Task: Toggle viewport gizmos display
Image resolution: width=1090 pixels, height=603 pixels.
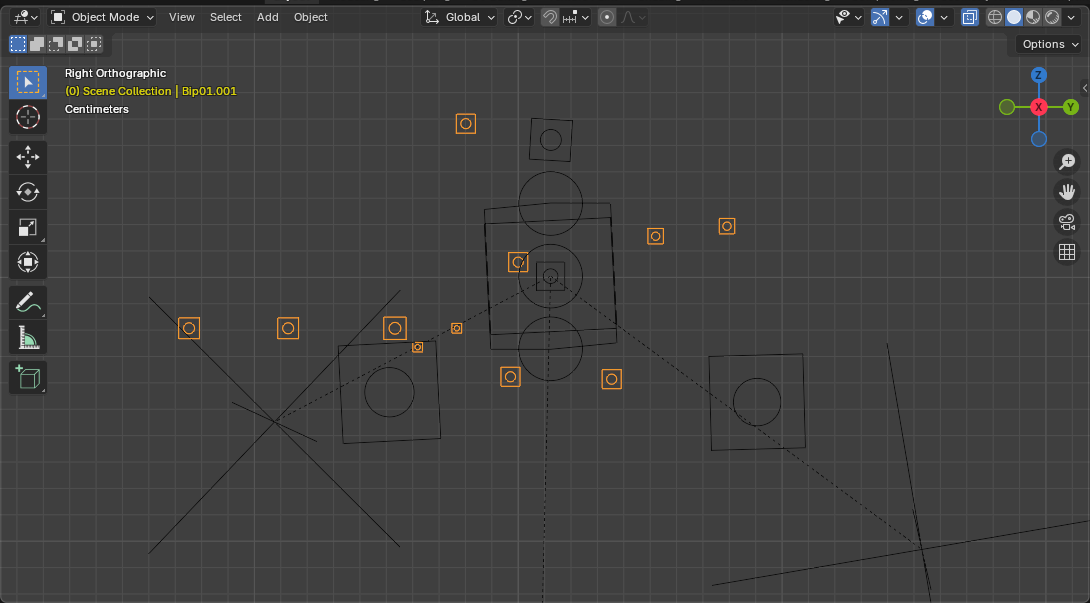Action: point(880,17)
